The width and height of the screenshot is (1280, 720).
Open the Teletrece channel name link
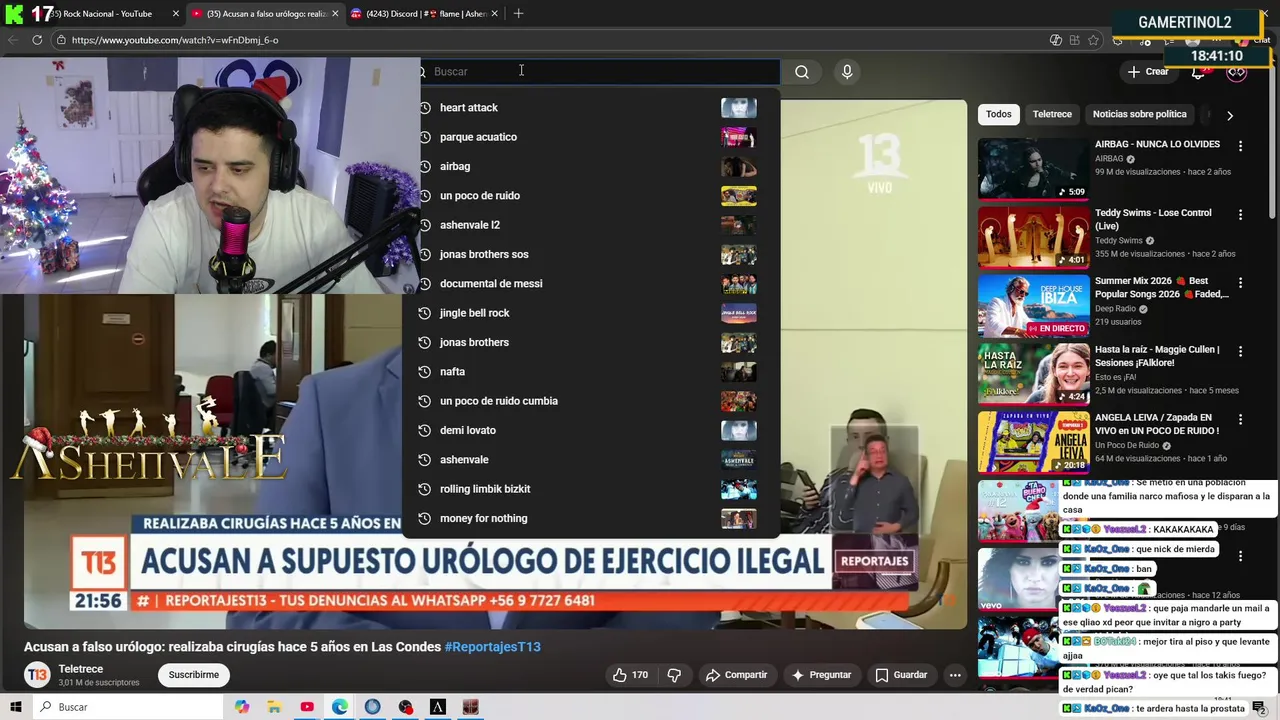coord(81,669)
